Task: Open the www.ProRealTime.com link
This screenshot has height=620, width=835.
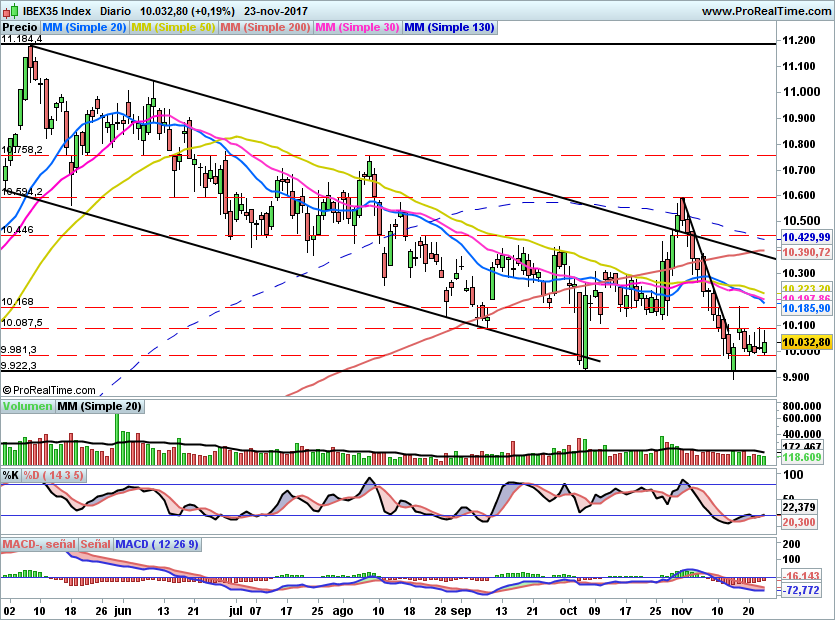Action: (x=766, y=11)
